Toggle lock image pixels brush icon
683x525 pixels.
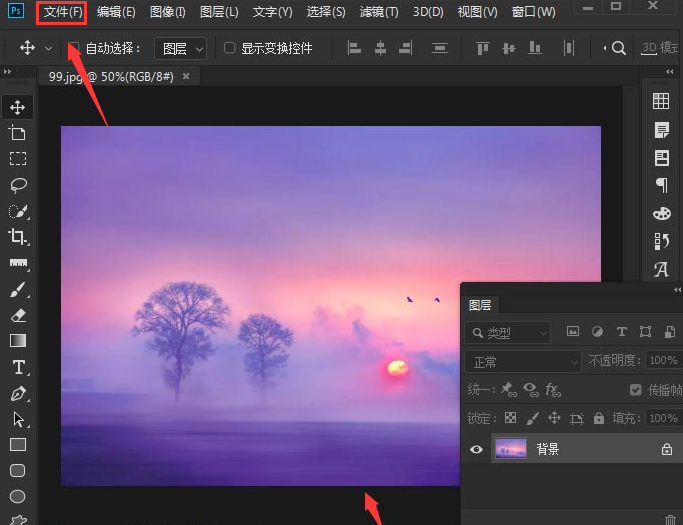click(532, 418)
